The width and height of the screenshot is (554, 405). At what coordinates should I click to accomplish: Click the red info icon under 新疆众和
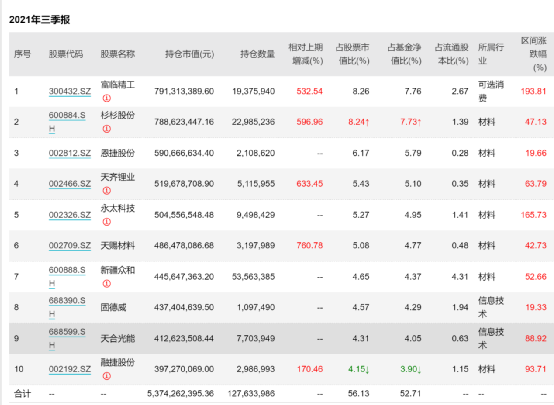pyautogui.click(x=106, y=284)
